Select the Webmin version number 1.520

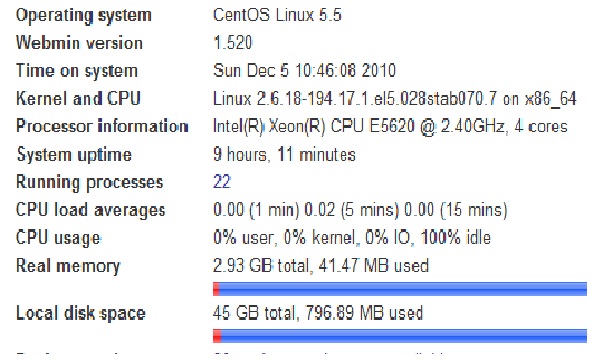[233, 43]
